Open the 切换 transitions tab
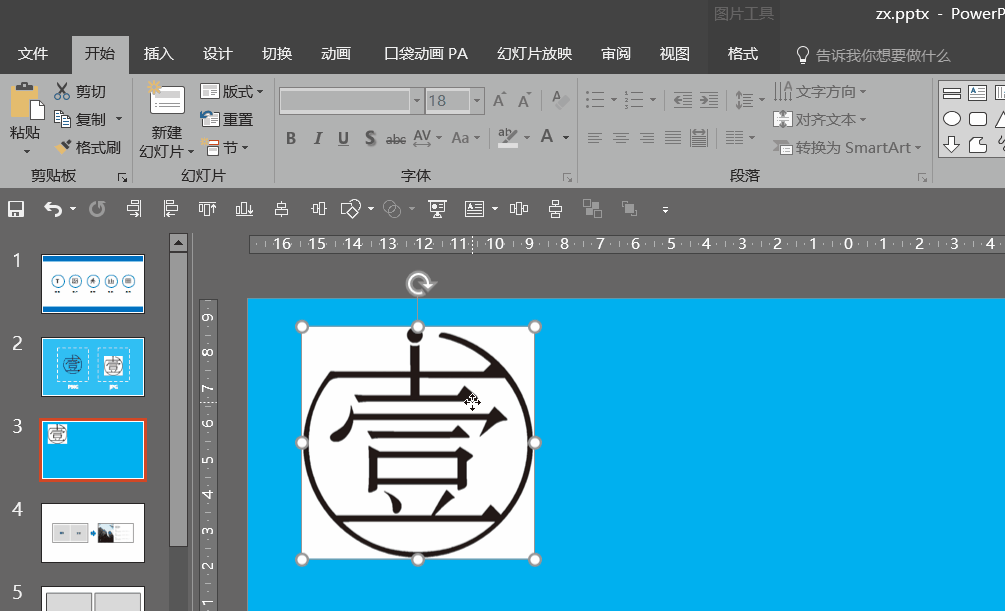 [x=277, y=54]
